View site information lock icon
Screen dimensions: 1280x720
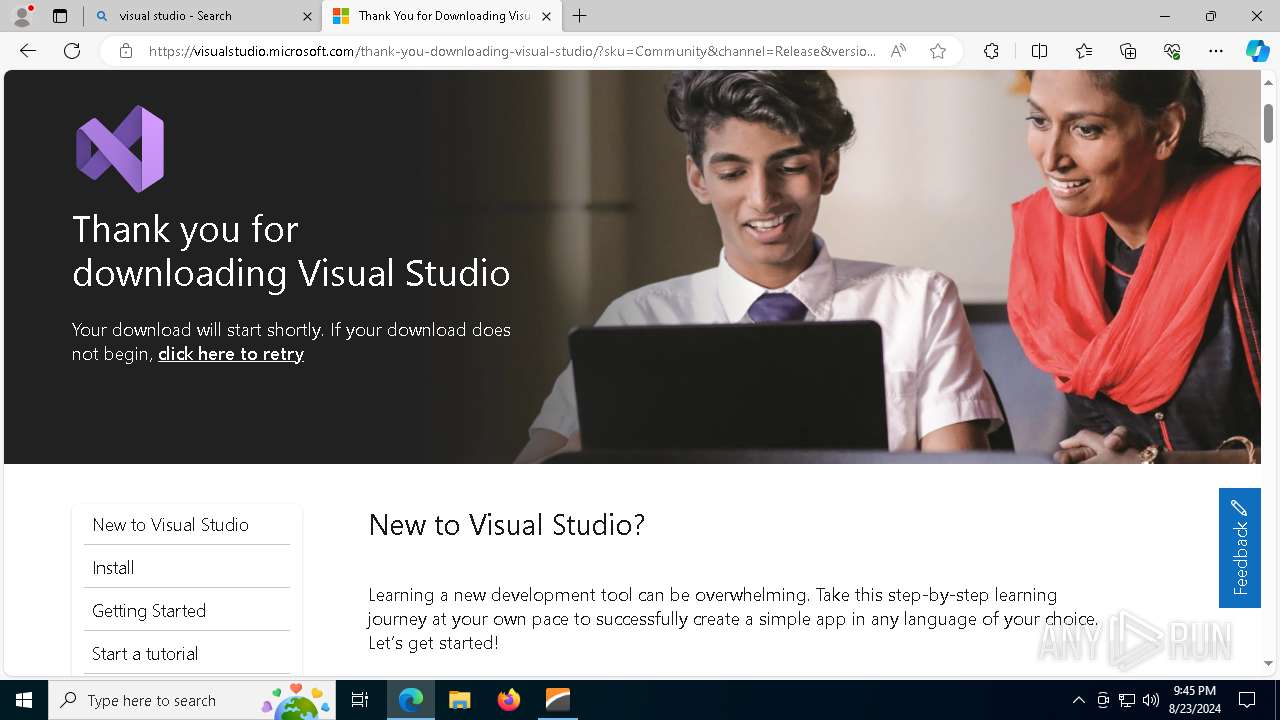tap(126, 51)
